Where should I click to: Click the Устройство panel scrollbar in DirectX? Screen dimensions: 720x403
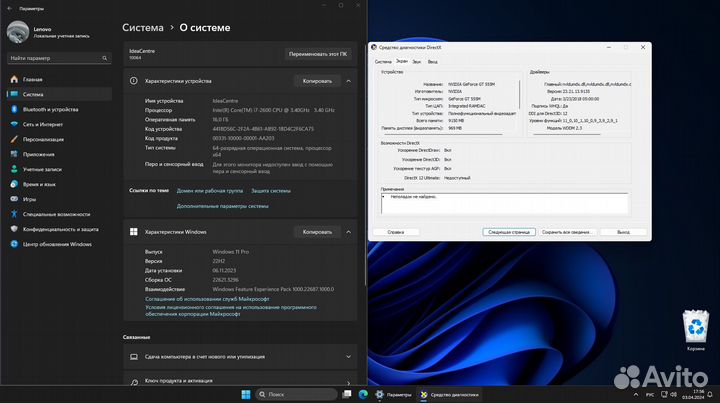click(x=519, y=94)
